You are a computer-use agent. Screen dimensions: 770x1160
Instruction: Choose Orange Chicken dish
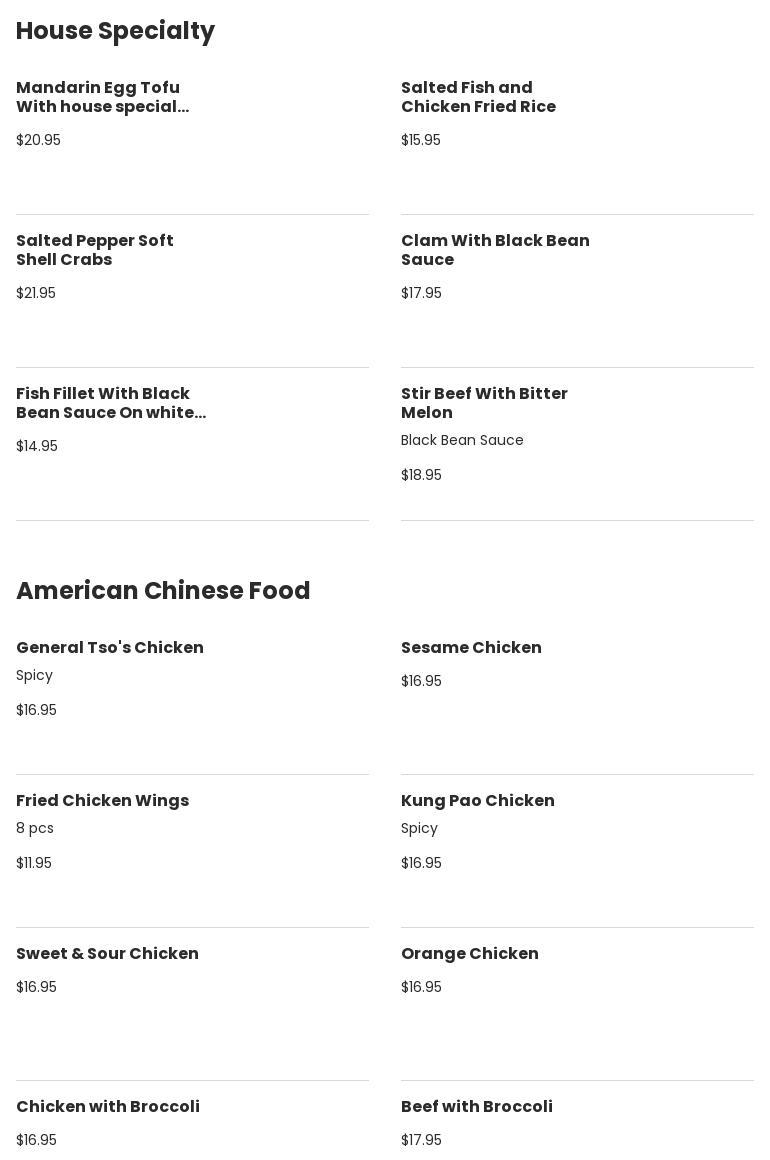pos(469,954)
